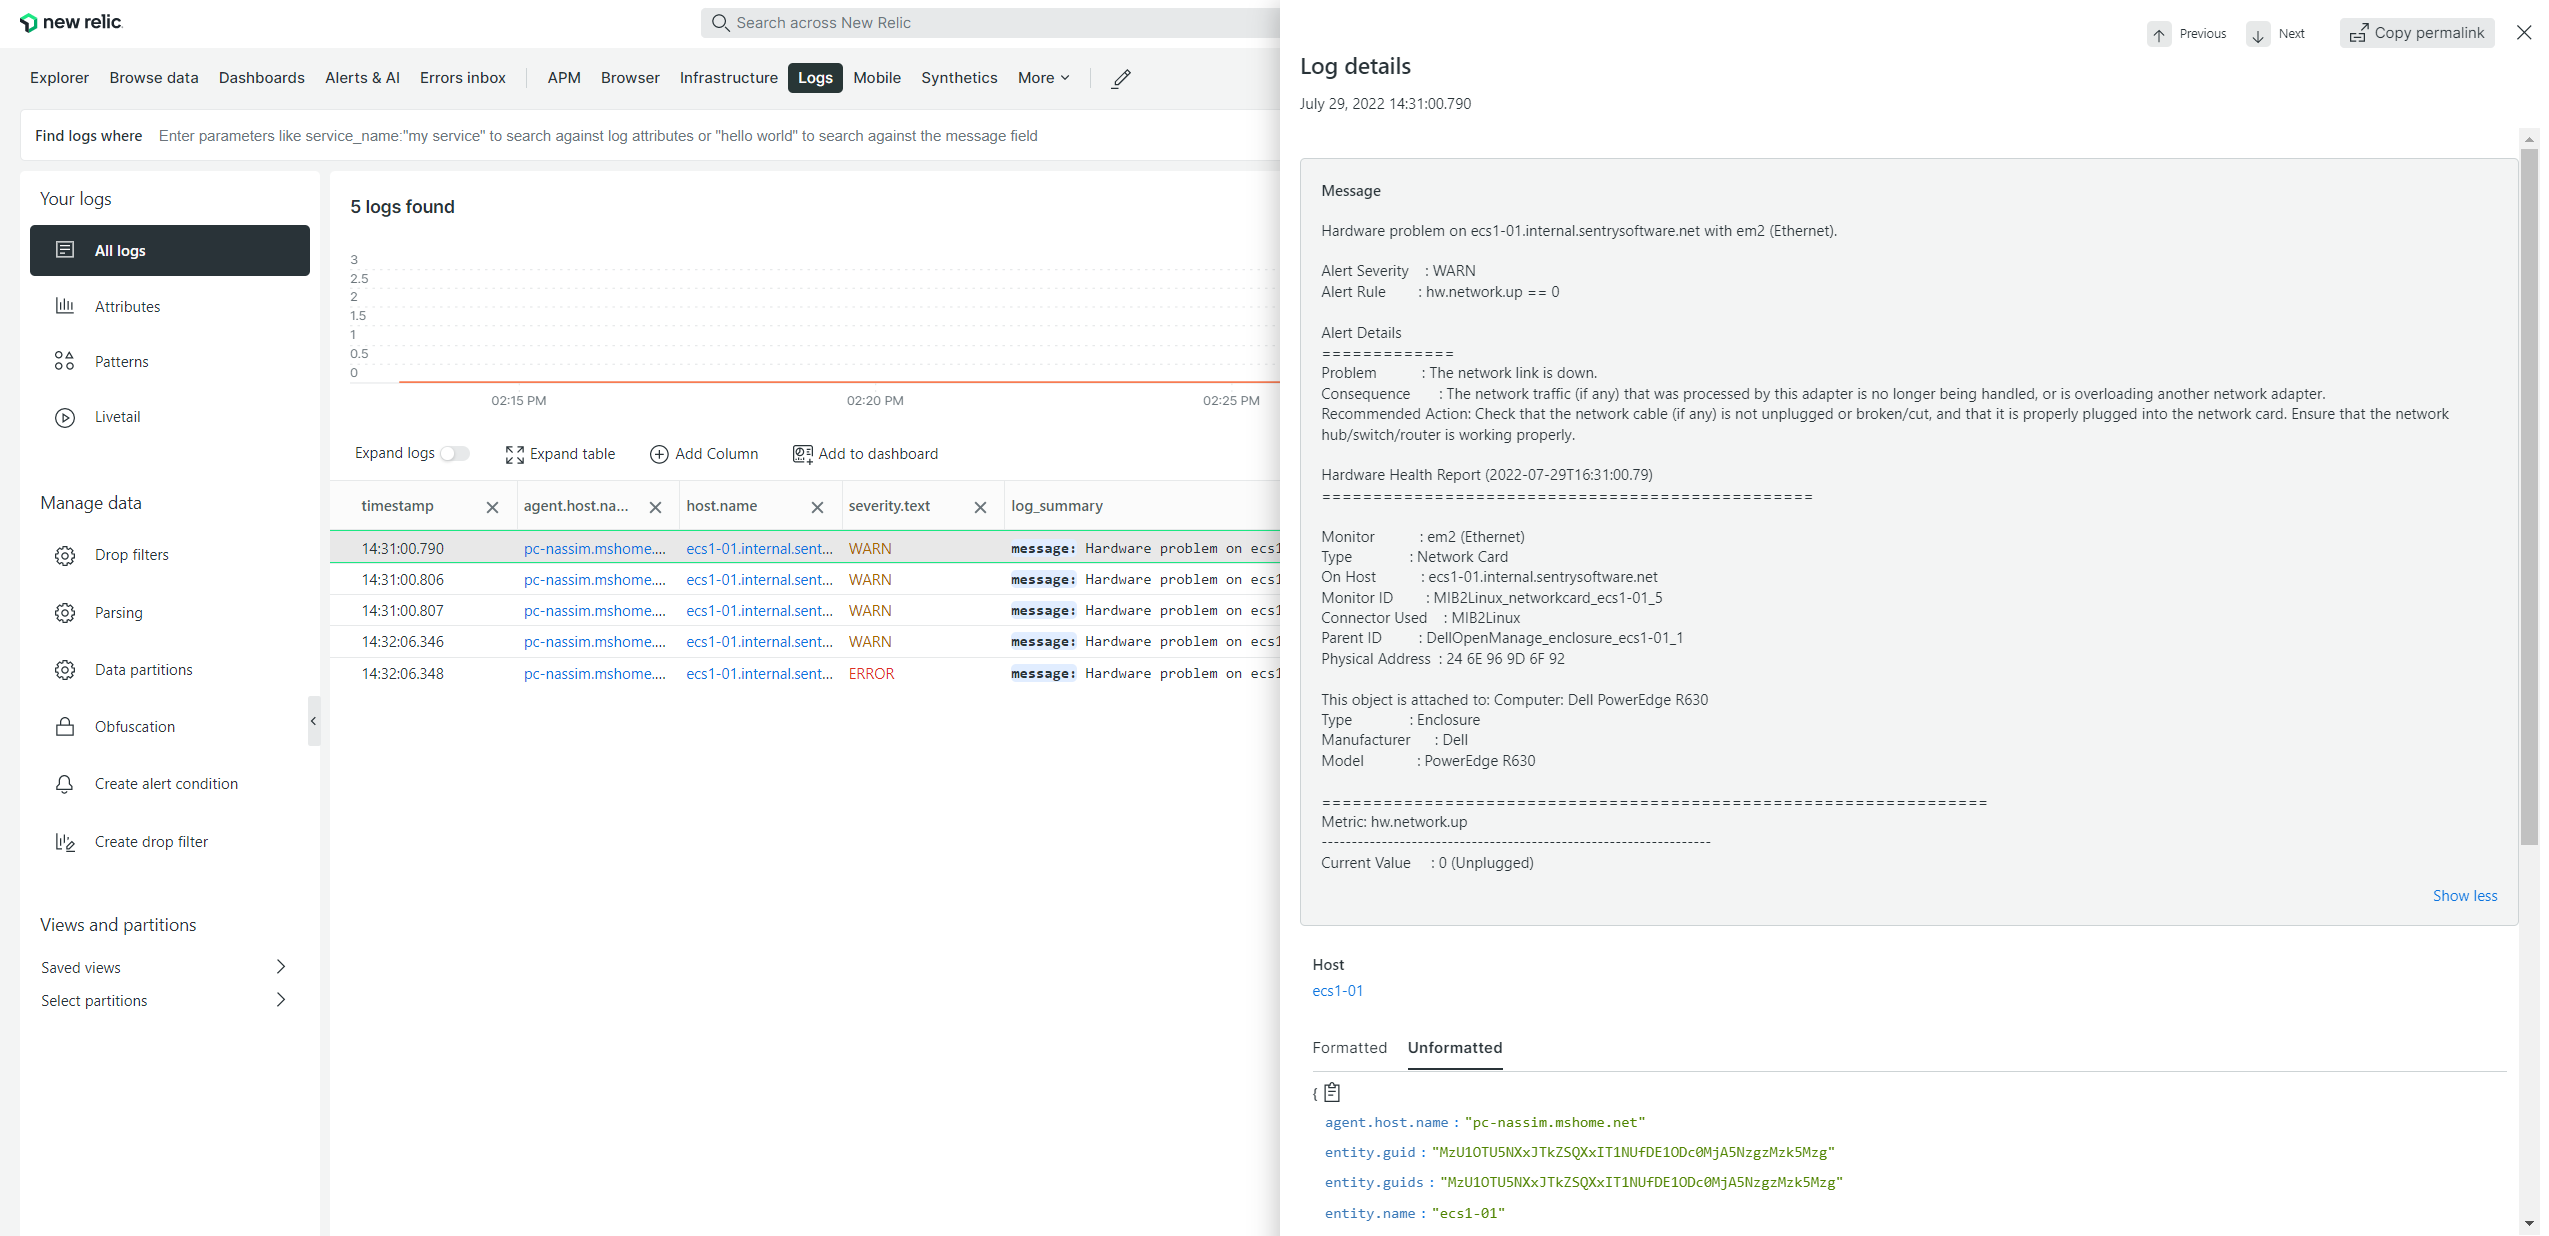The height and width of the screenshot is (1236, 2549).
Task: Open the Patterns panel
Action: 122,361
